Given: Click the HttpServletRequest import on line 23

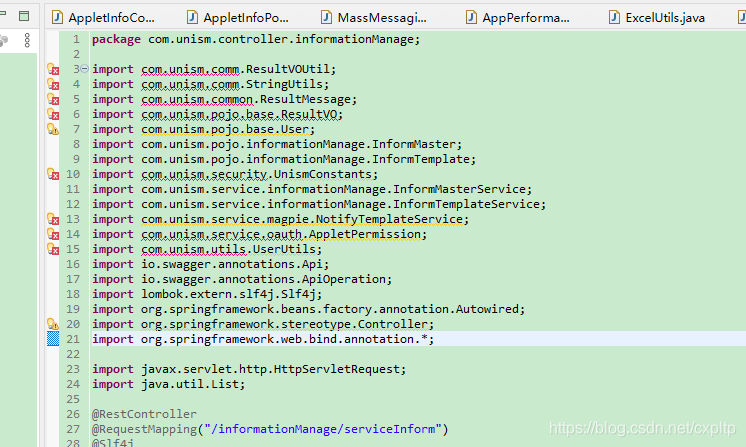Looking at the screenshot, I should tap(249, 369).
